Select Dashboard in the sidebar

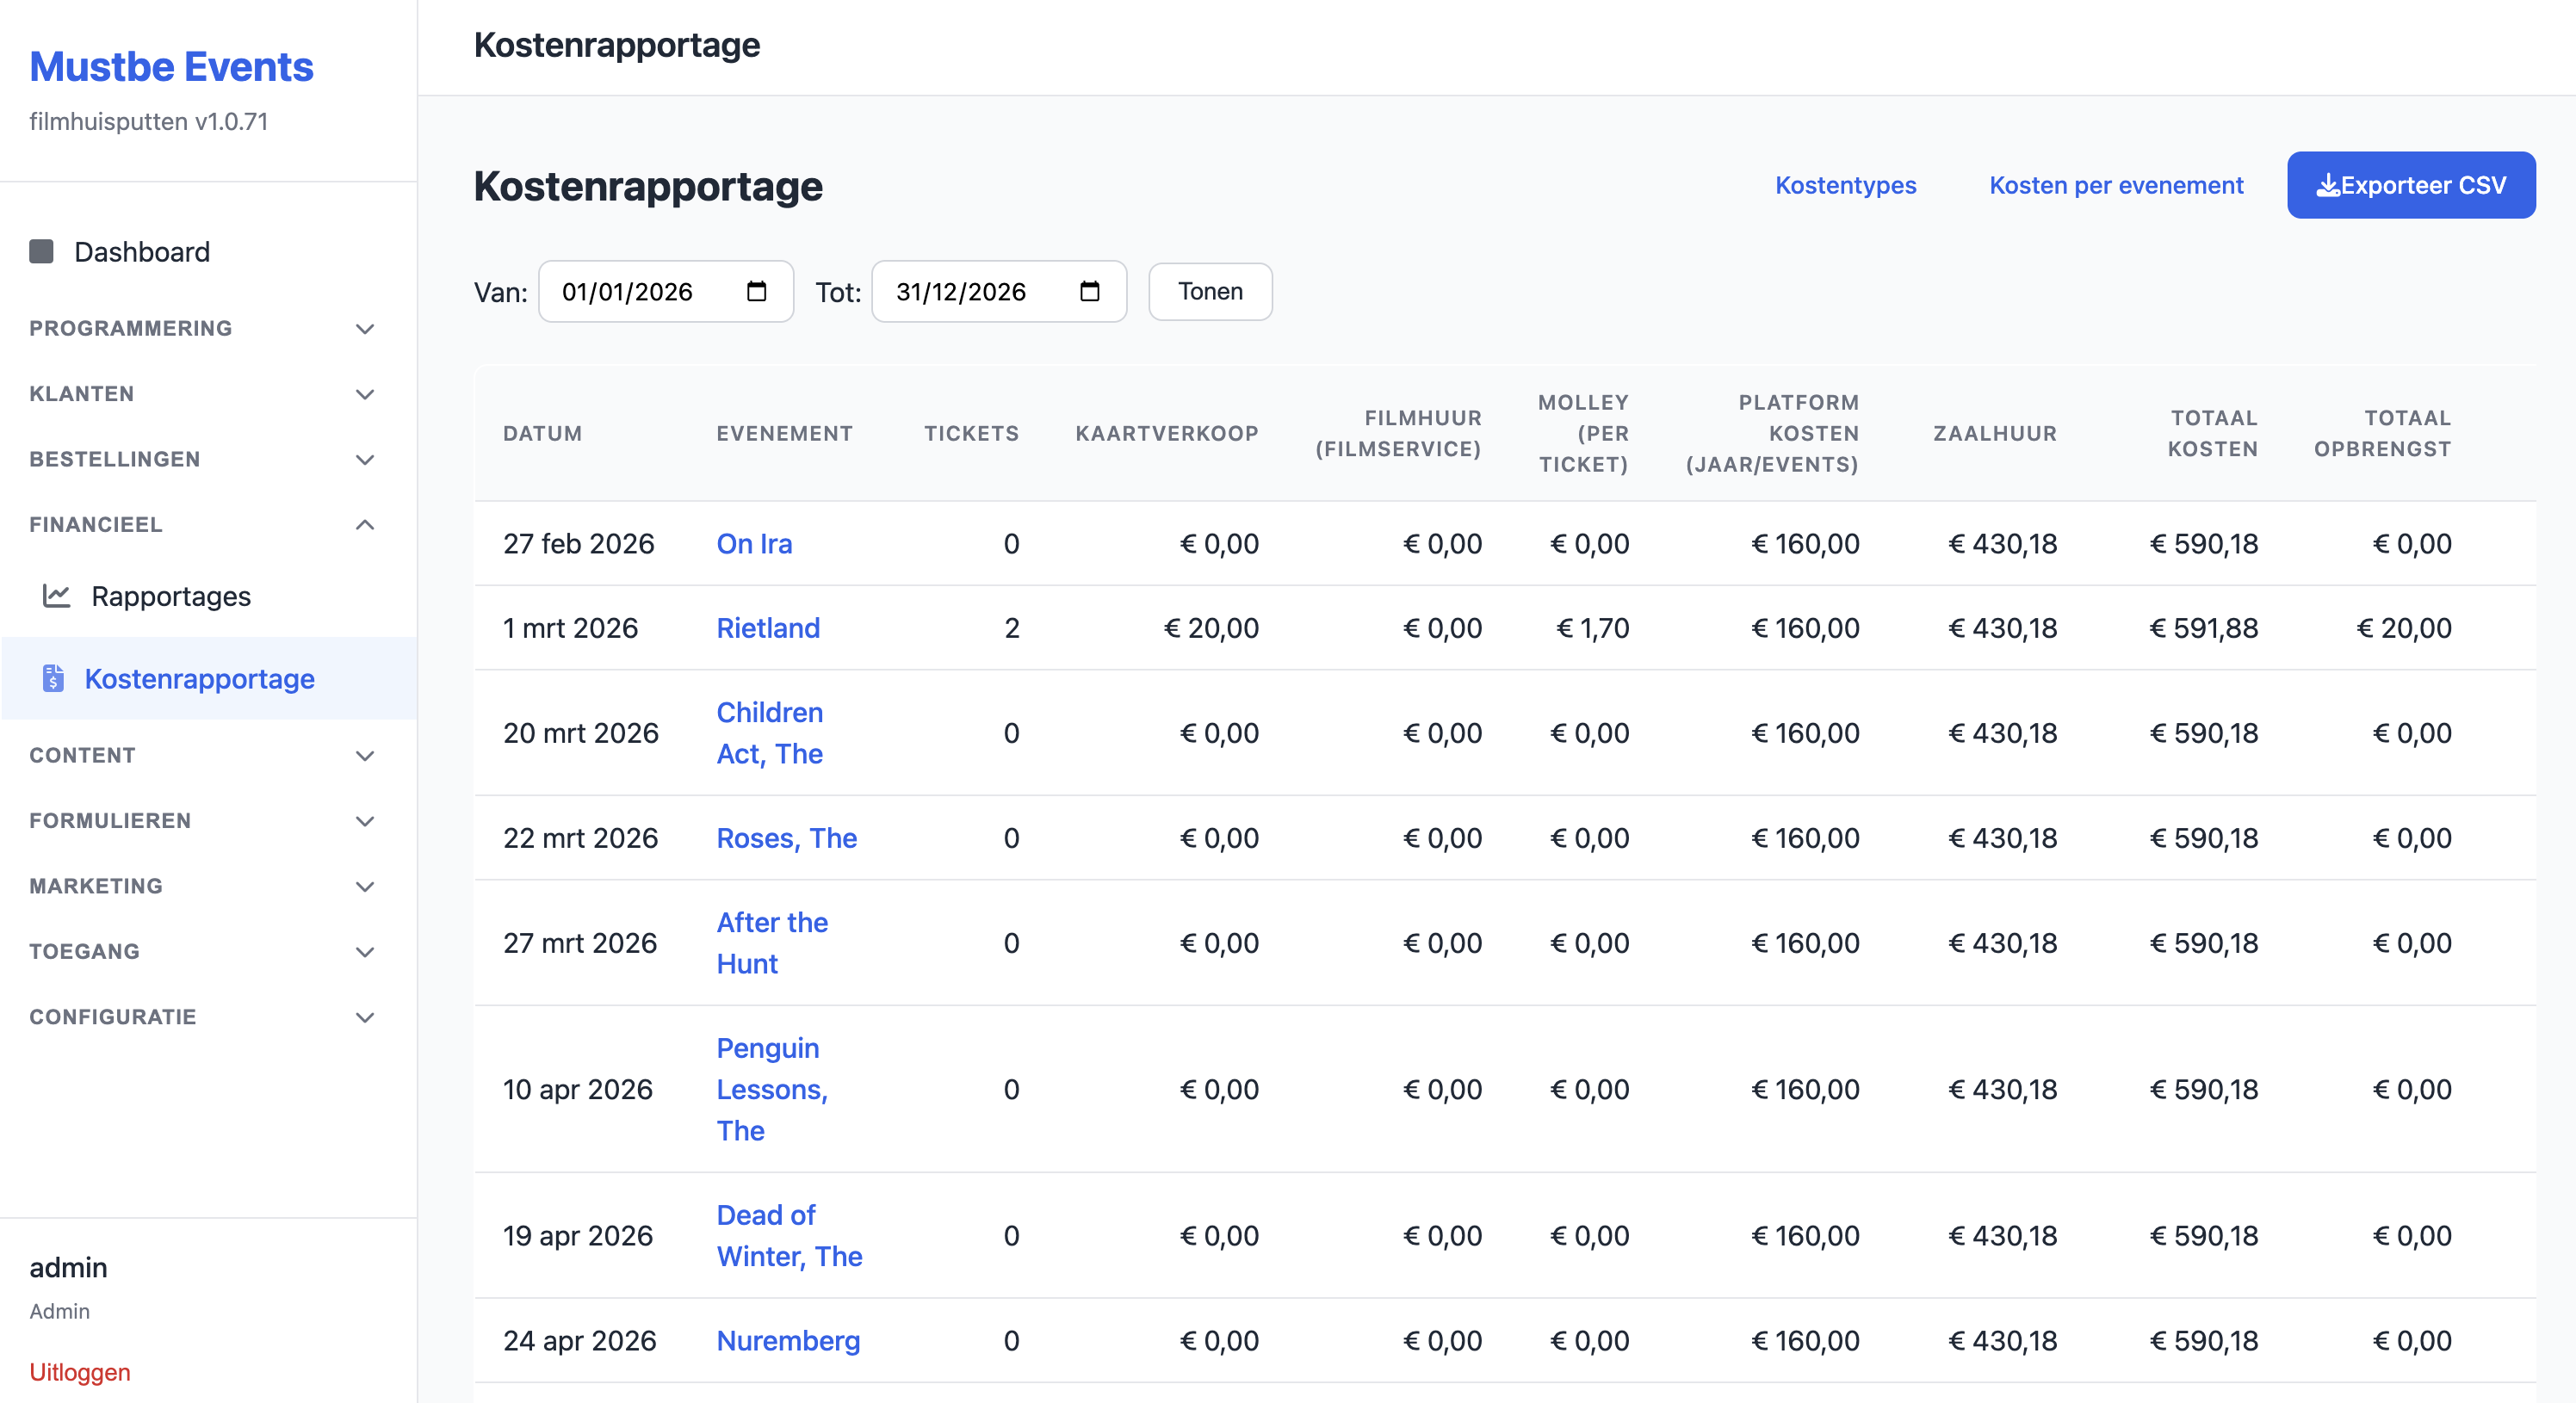(x=141, y=251)
